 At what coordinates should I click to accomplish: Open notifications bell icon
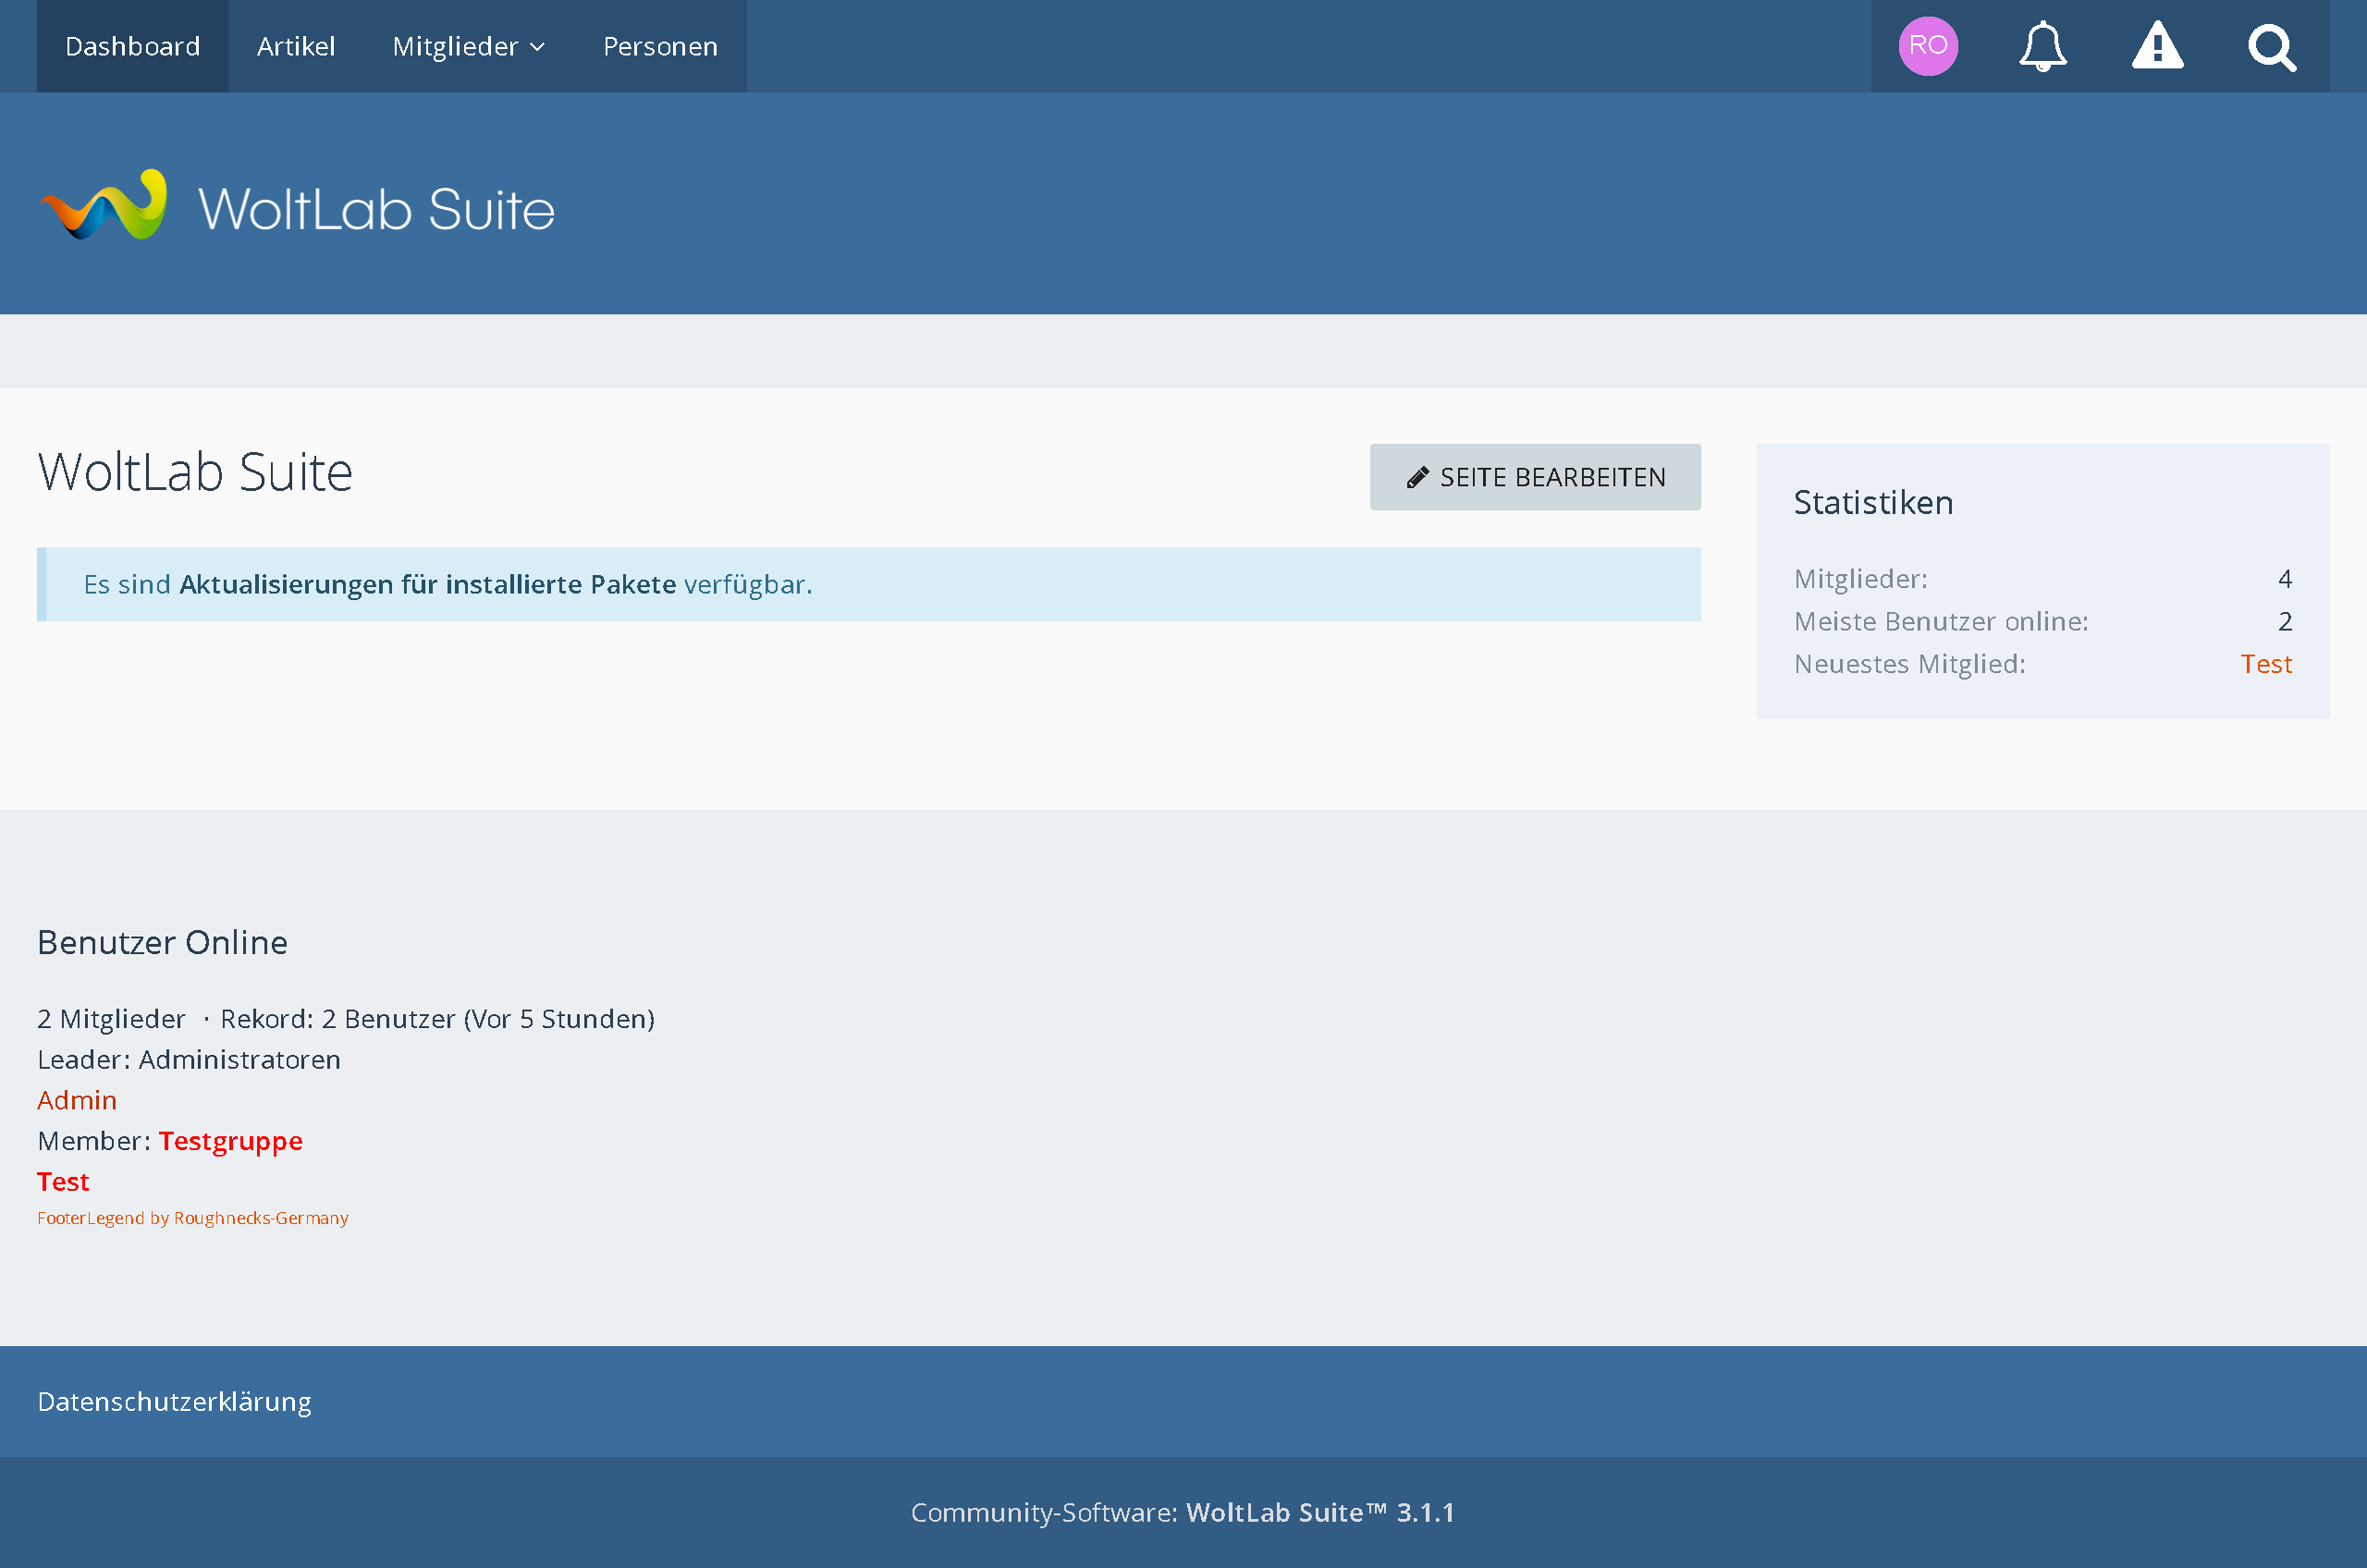(x=2042, y=46)
